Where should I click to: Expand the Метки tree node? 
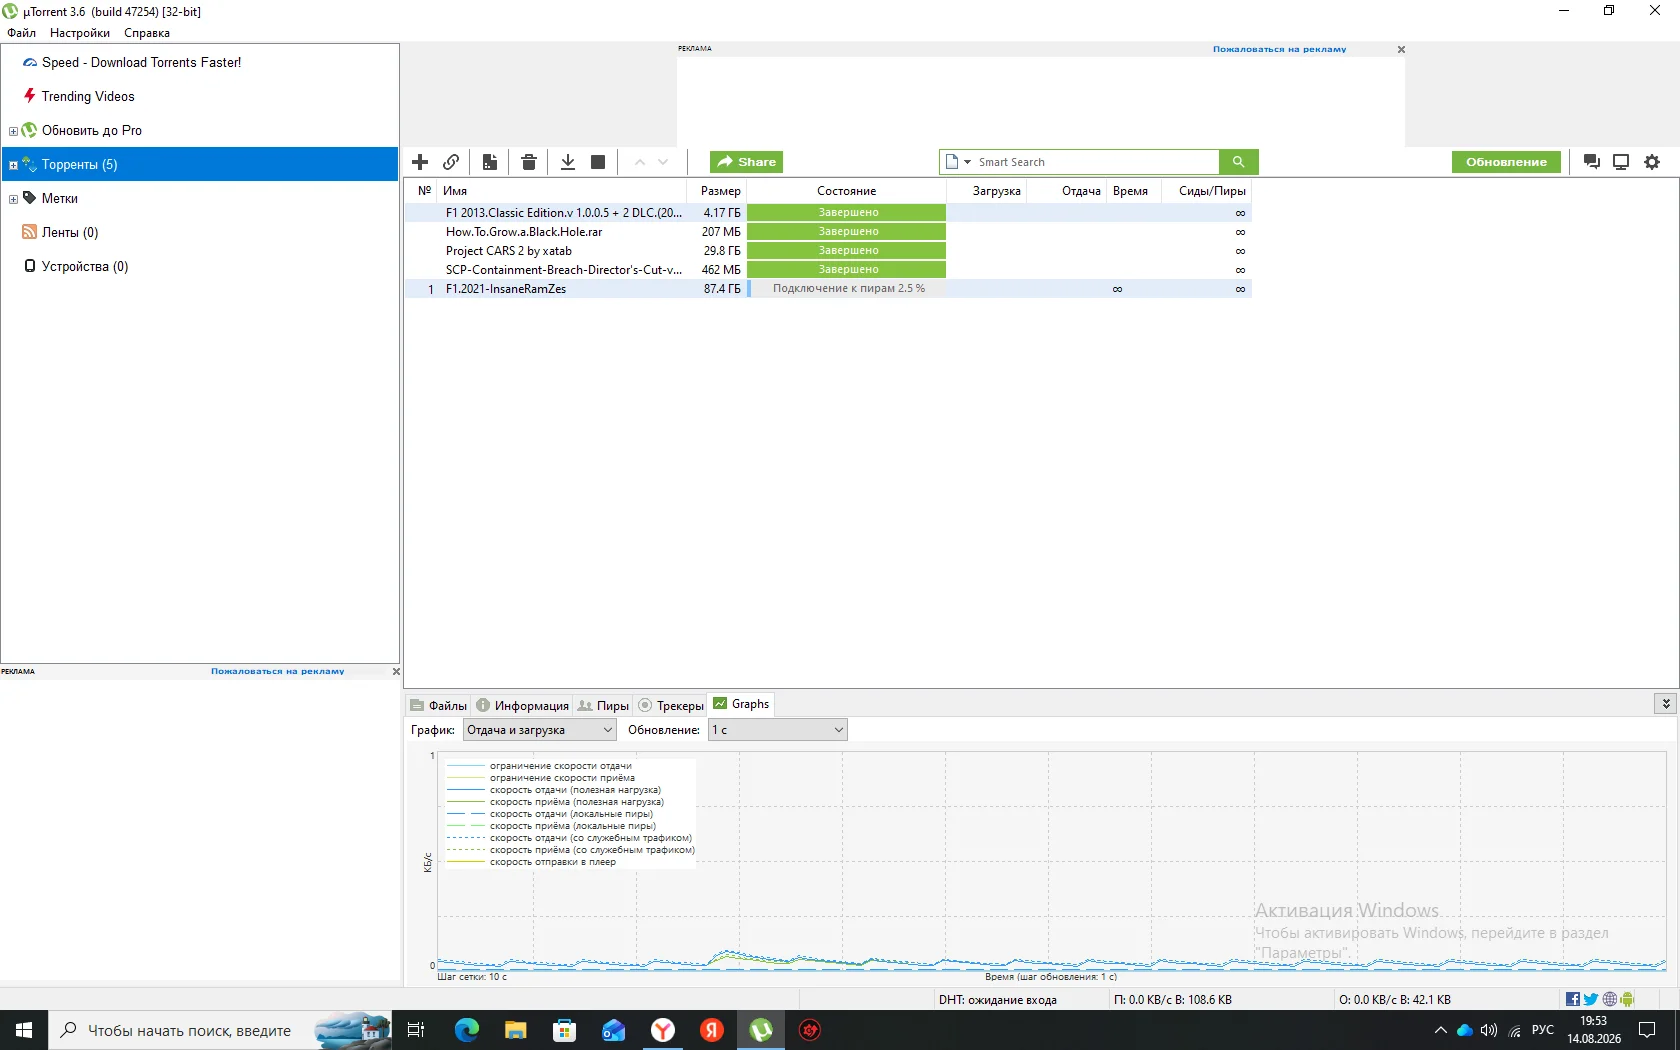(x=13, y=199)
